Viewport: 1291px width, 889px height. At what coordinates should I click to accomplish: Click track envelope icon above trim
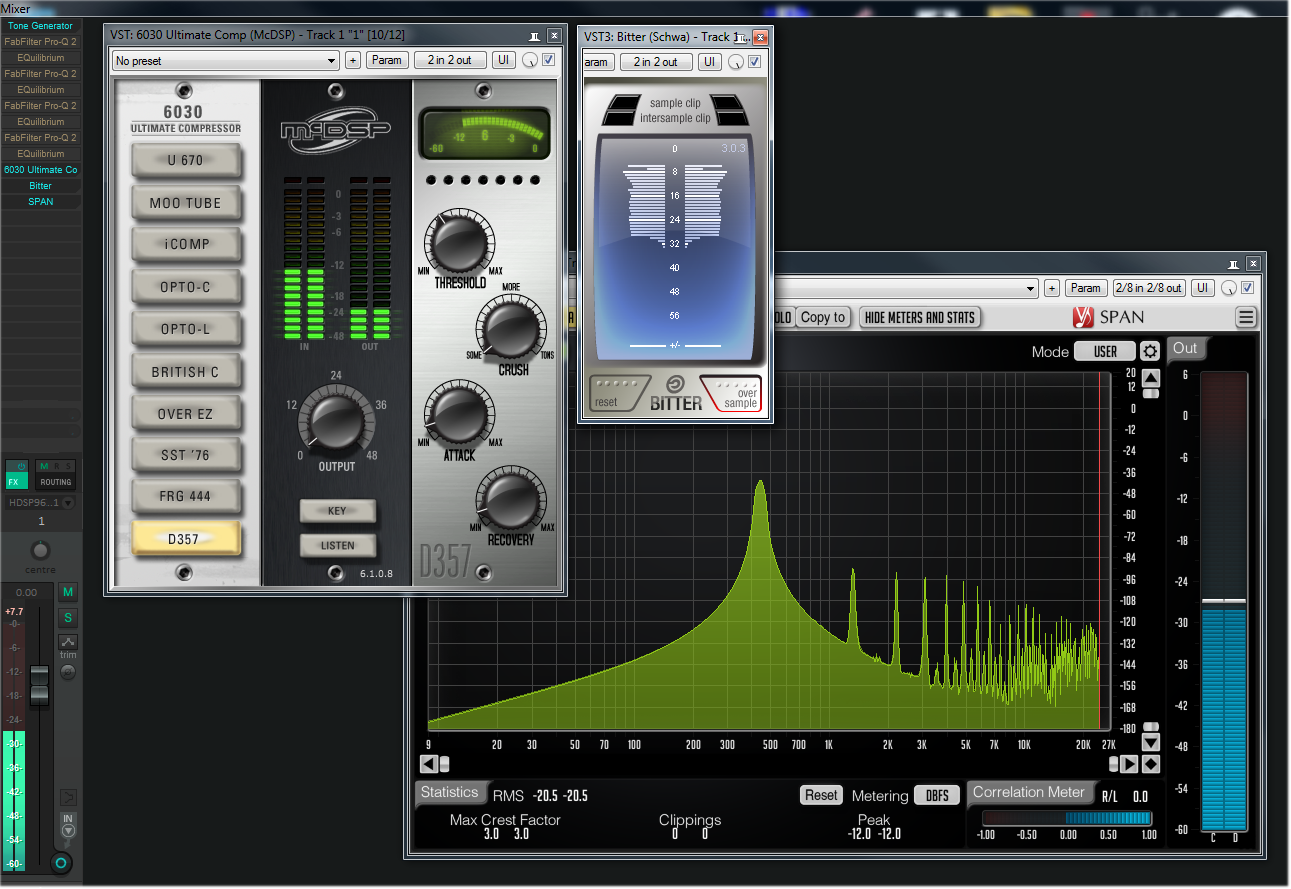coord(68,641)
